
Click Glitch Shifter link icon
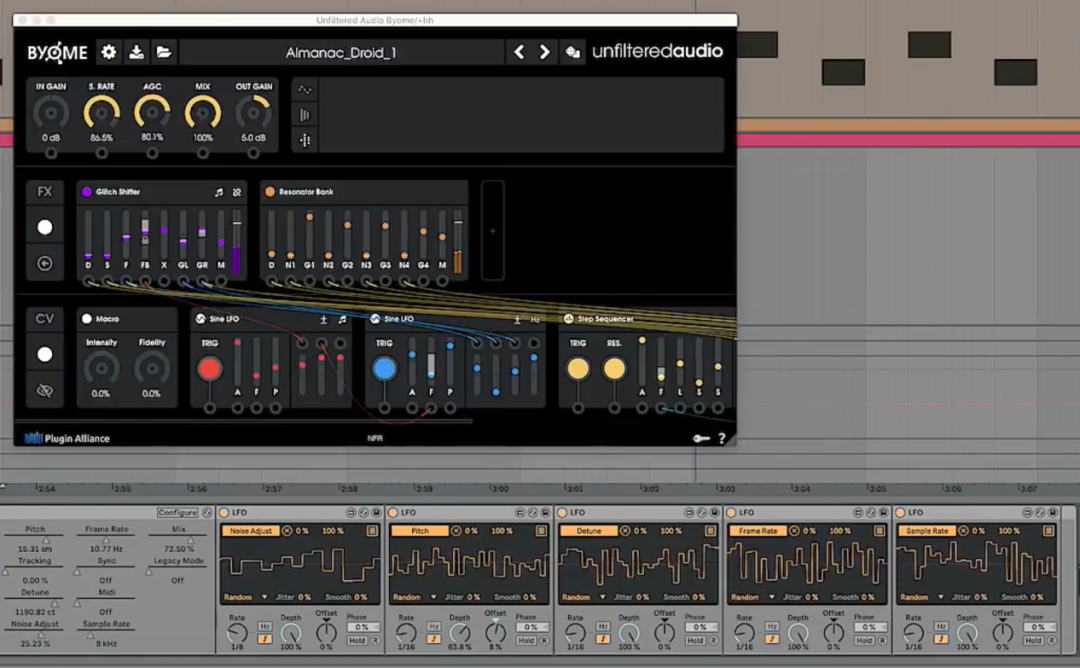point(237,192)
